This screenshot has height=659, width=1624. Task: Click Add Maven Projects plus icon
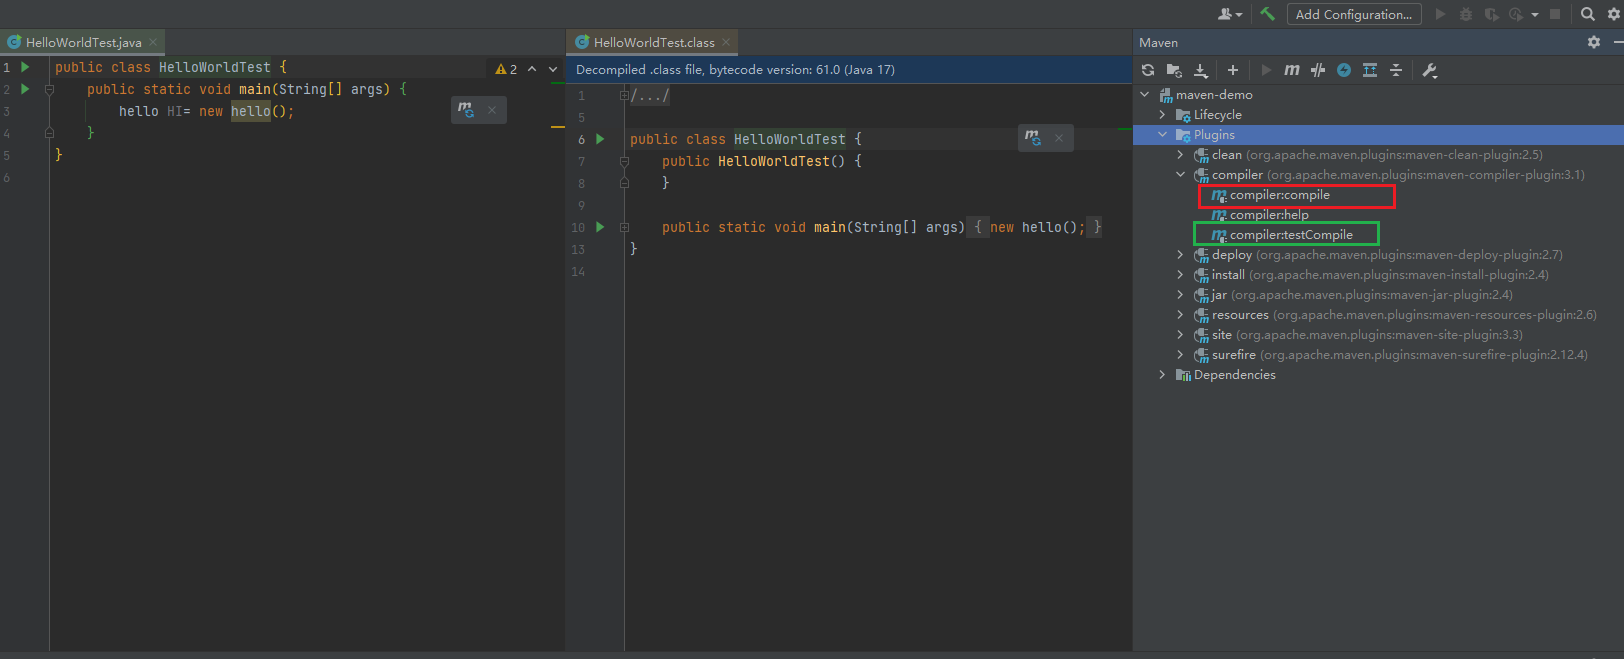click(x=1233, y=70)
